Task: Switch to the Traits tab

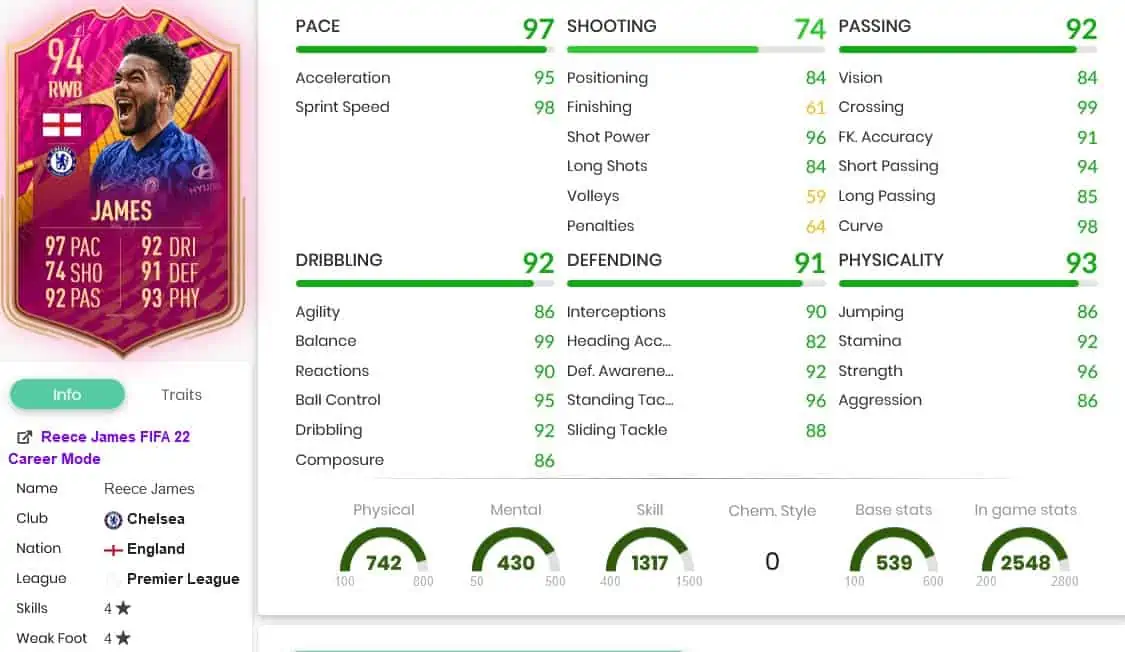Action: [x=182, y=394]
